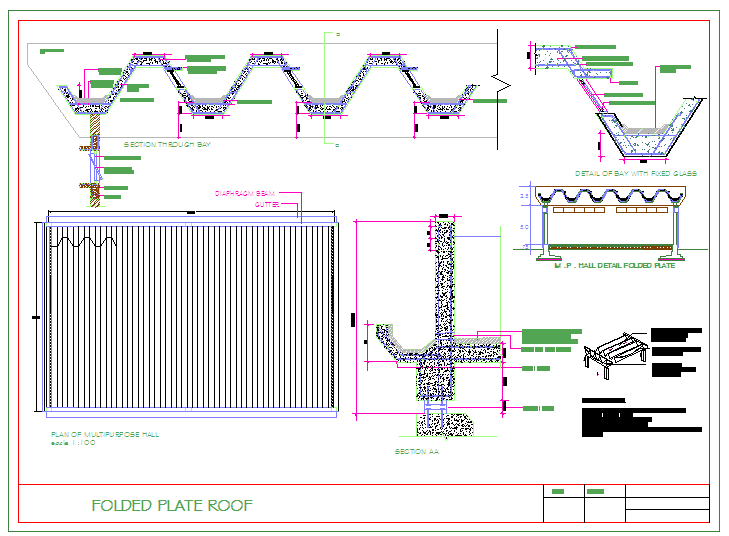This screenshot has height=536, width=729.
Task: Click the V-shaped bay in fixed glass detail
Action: 650,128
